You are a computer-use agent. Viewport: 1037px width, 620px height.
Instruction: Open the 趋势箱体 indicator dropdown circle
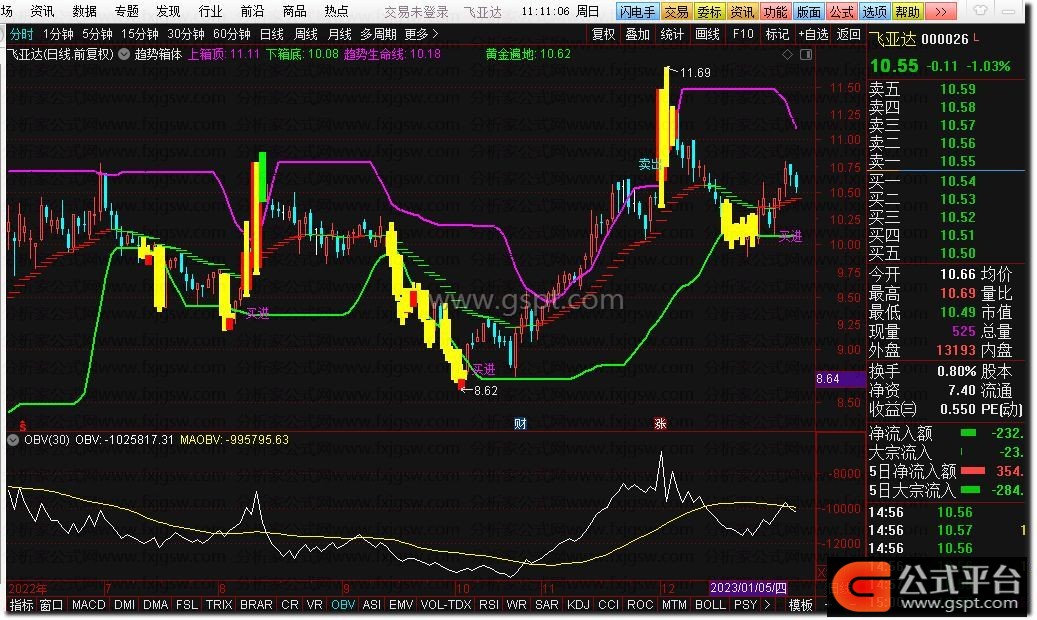(x=124, y=54)
